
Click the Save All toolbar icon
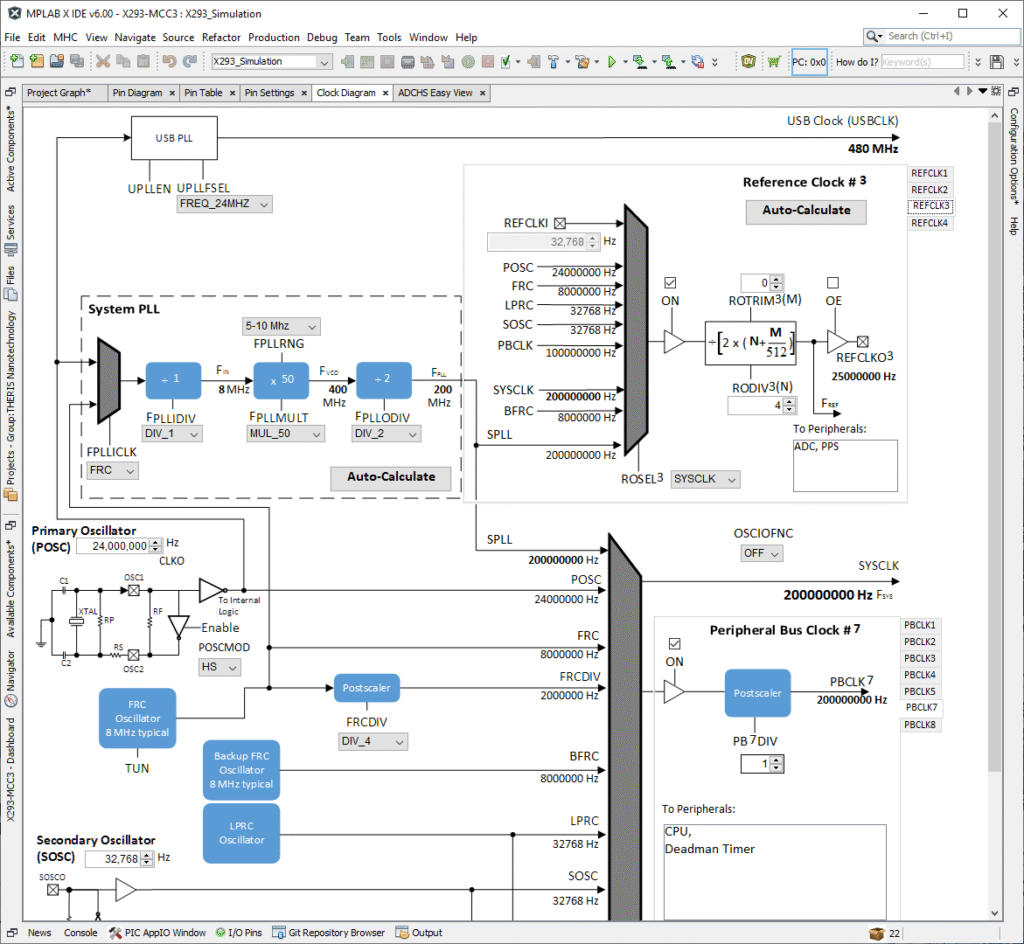77,61
